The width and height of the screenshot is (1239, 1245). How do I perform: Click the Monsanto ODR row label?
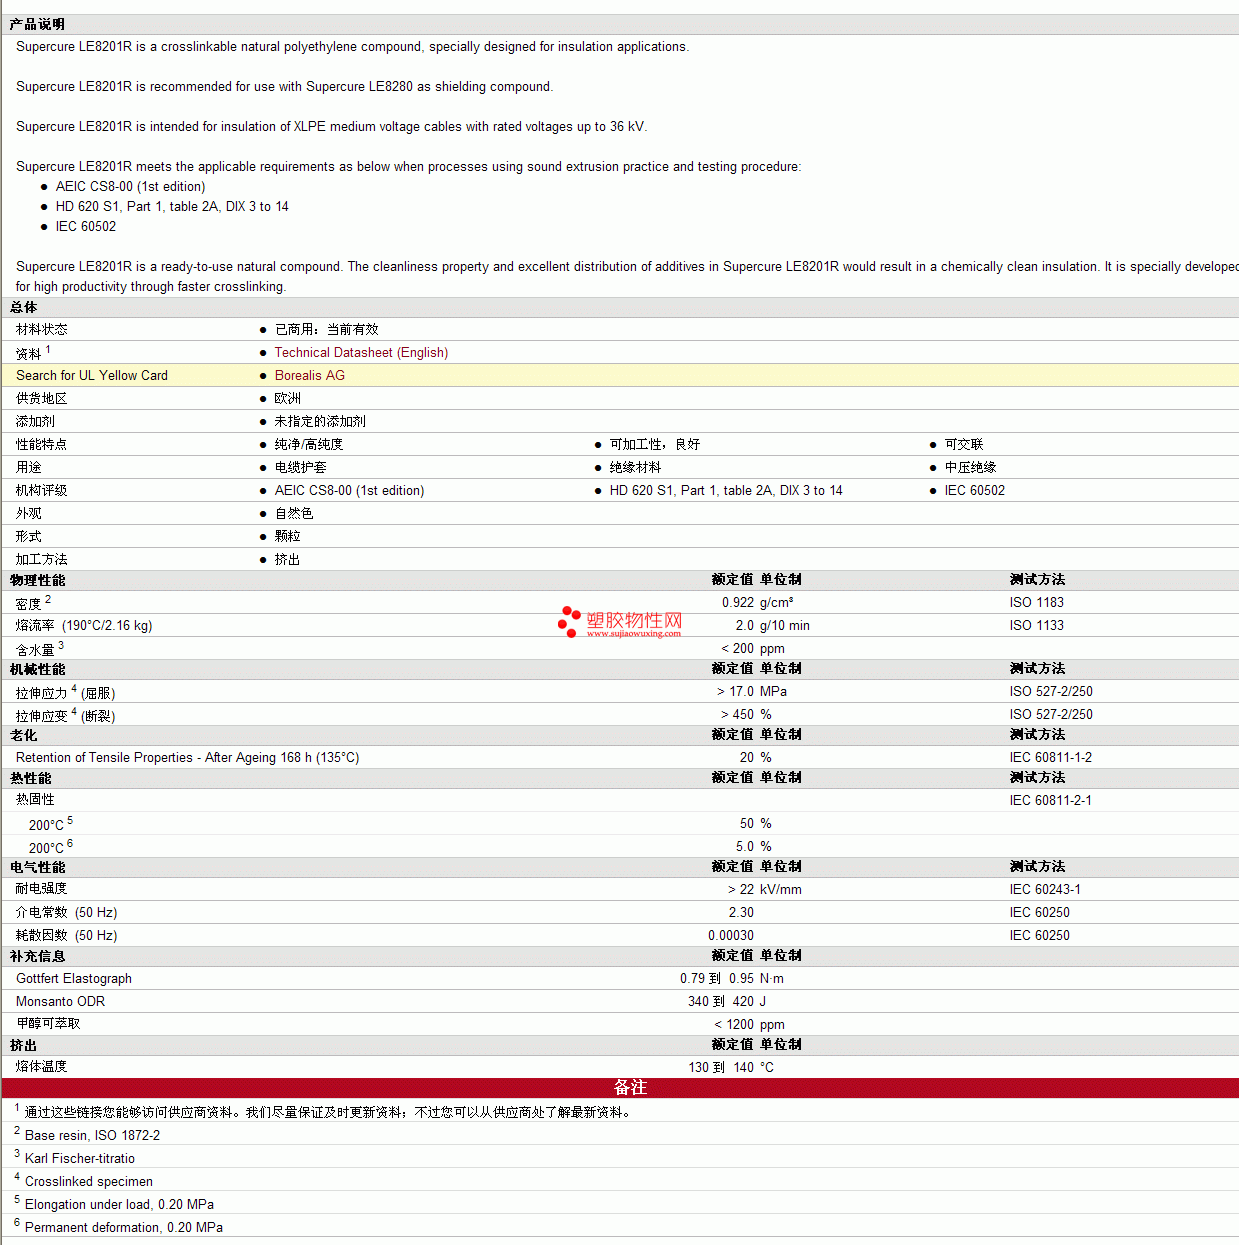coord(60,1001)
